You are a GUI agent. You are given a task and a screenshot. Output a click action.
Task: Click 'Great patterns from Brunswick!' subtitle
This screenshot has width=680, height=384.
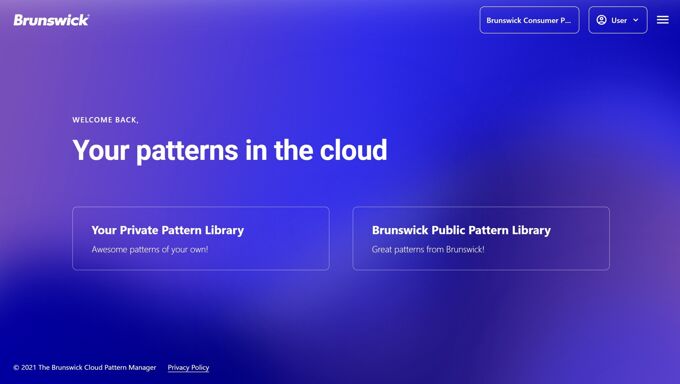pyautogui.click(x=428, y=249)
